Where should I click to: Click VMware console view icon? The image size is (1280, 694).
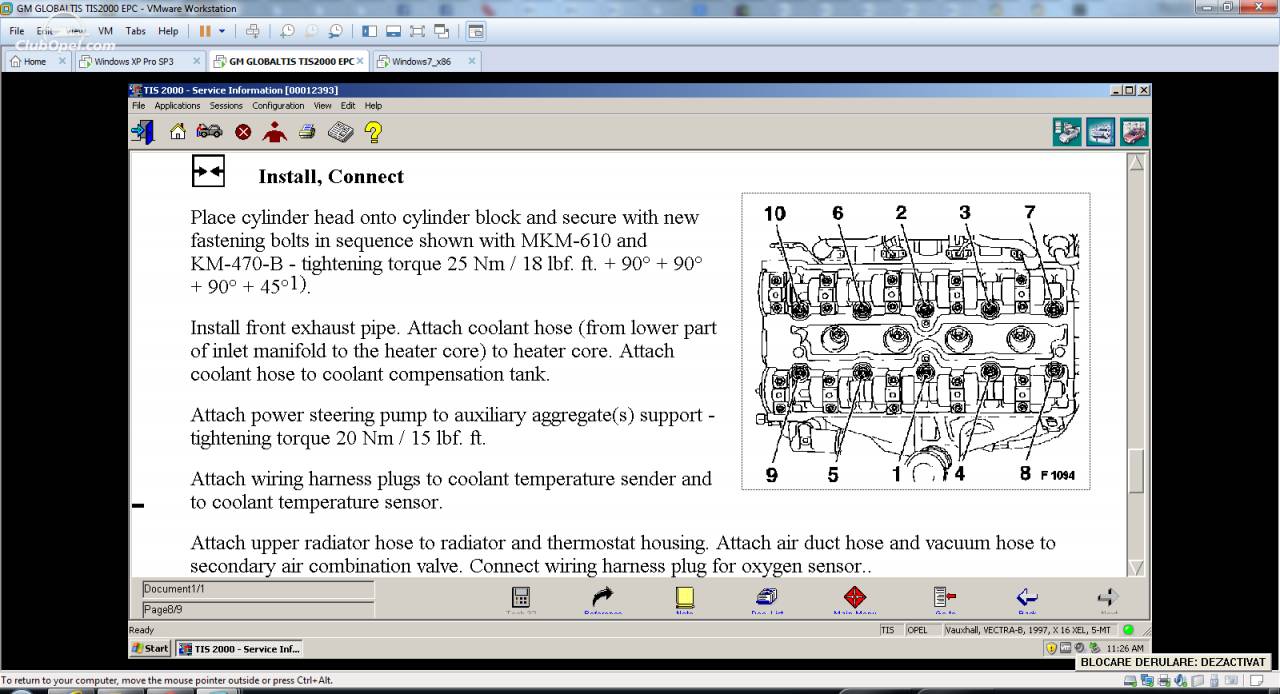pos(475,31)
